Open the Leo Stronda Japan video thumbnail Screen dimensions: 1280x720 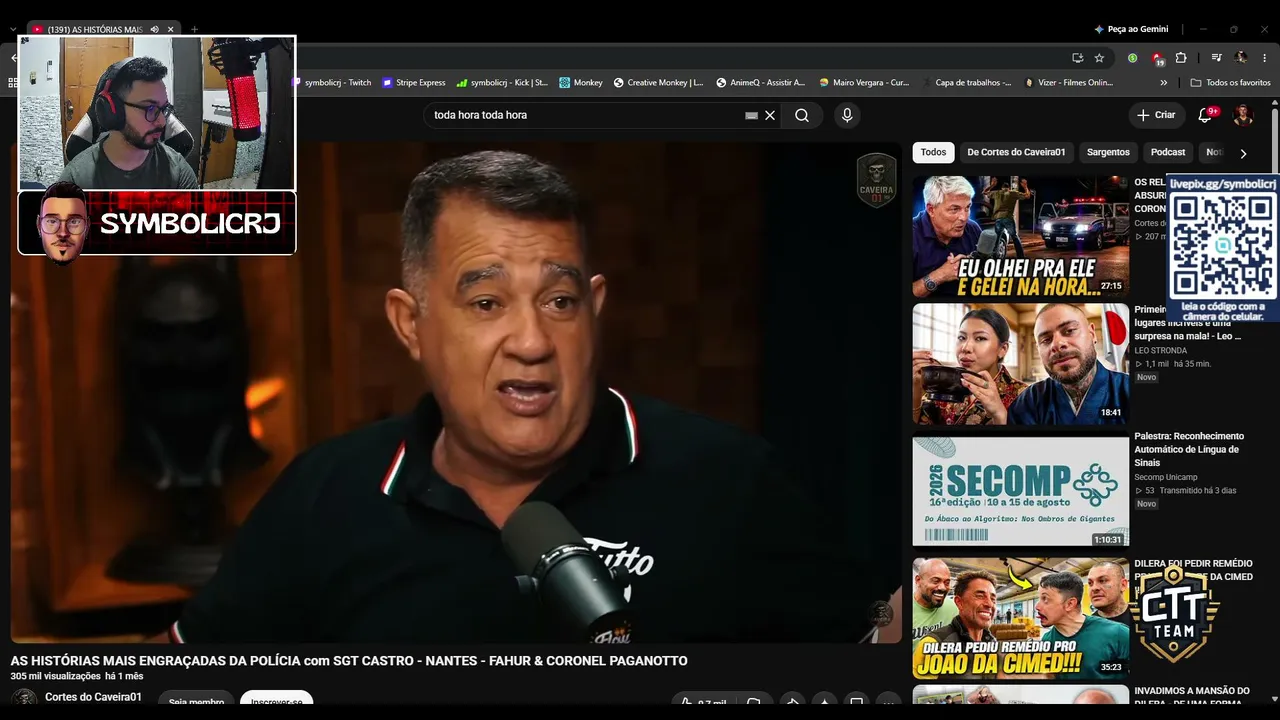(1021, 364)
